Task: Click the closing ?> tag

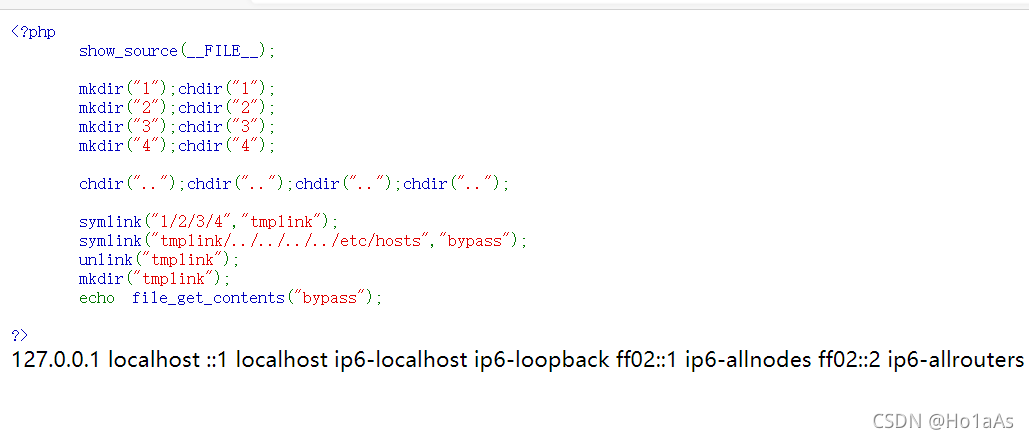Action: (x=20, y=335)
